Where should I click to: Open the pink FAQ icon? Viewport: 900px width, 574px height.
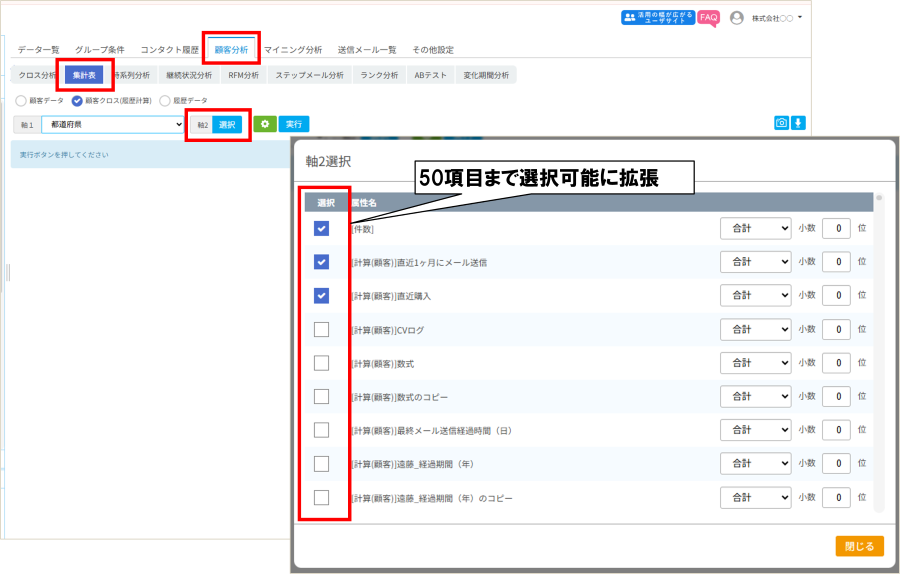708,18
